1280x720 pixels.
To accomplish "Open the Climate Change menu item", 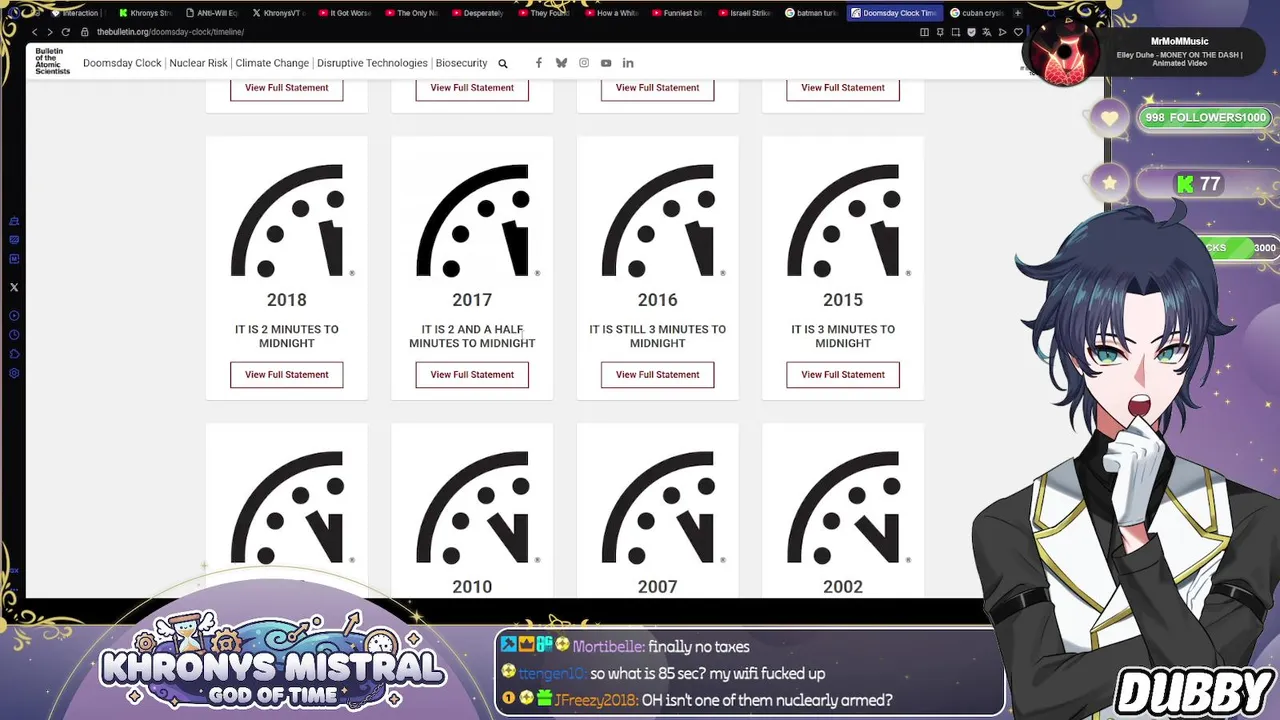I will [x=272, y=63].
